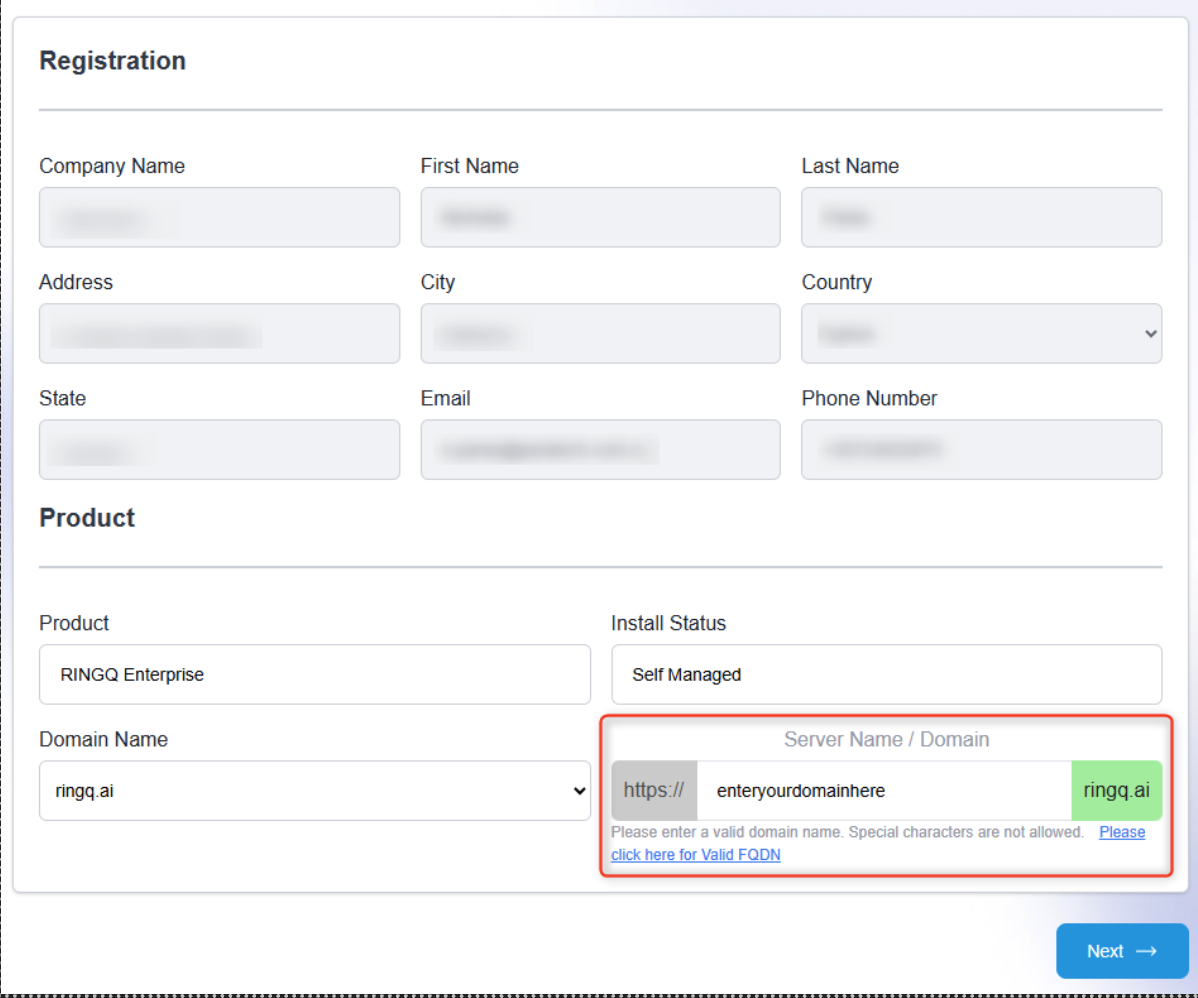Focus the Email input field
The height and width of the screenshot is (998, 1198).
[600, 450]
